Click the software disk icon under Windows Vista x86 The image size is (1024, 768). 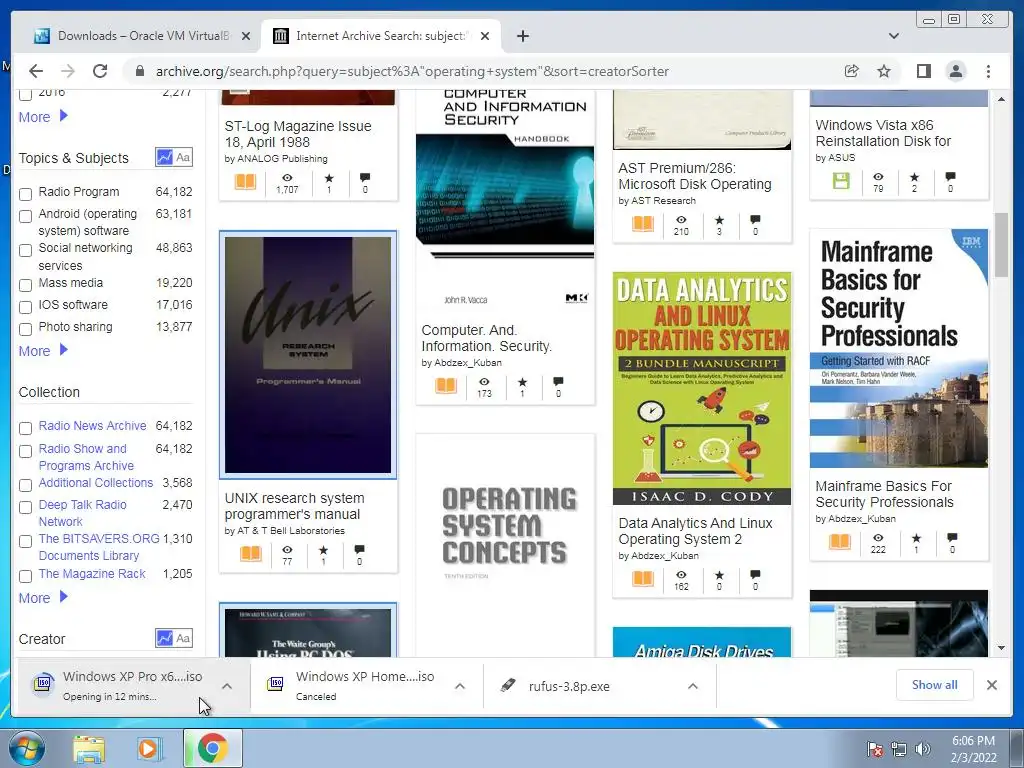841,181
